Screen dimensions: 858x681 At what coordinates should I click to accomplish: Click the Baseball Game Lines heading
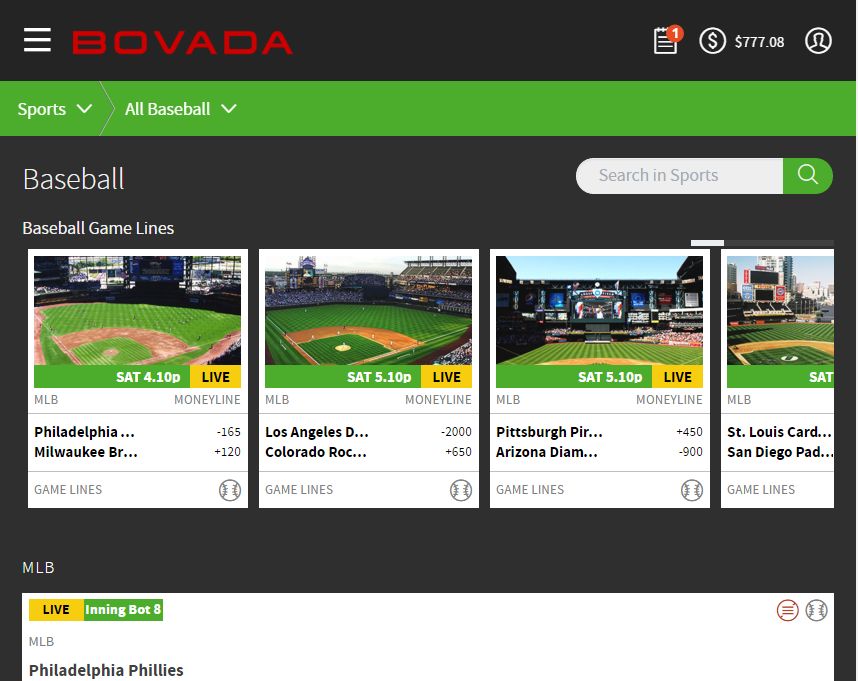coord(98,228)
